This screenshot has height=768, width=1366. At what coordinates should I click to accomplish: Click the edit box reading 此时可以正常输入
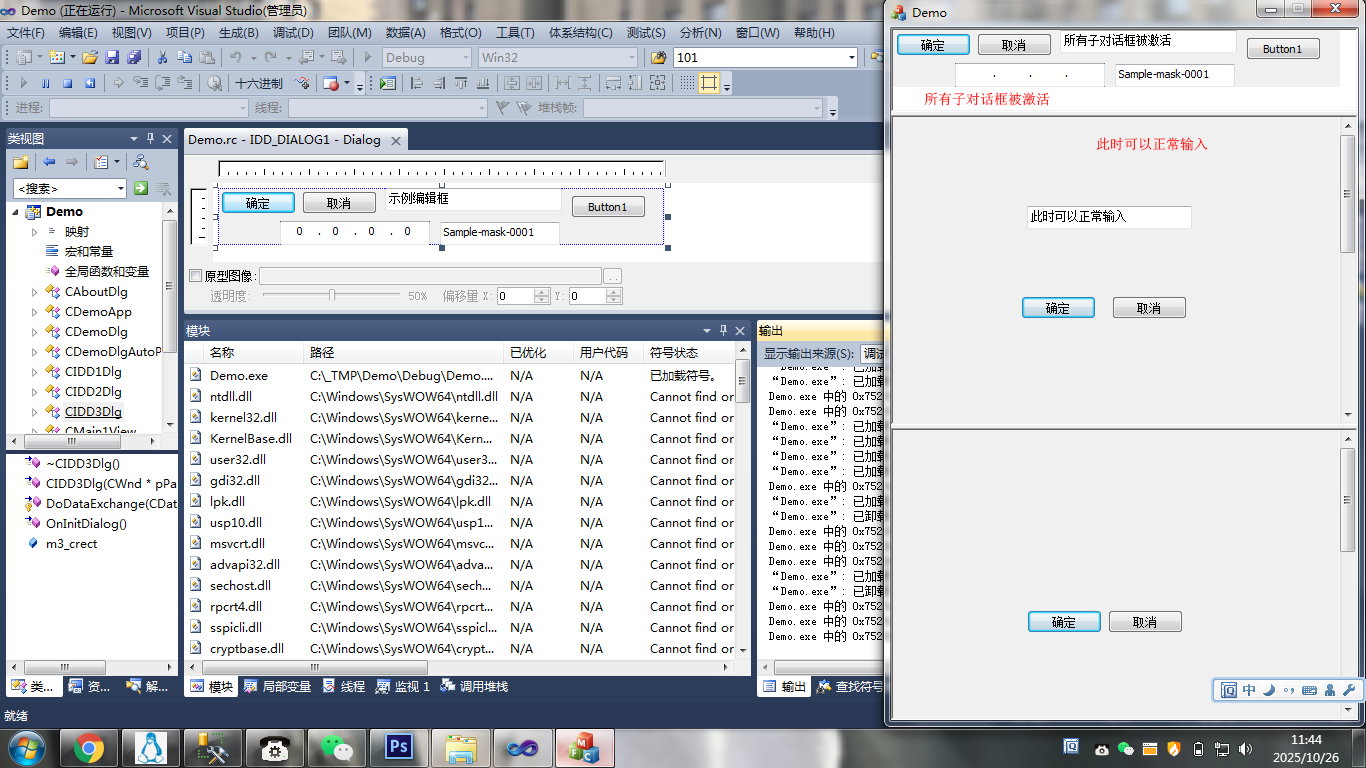(1109, 217)
